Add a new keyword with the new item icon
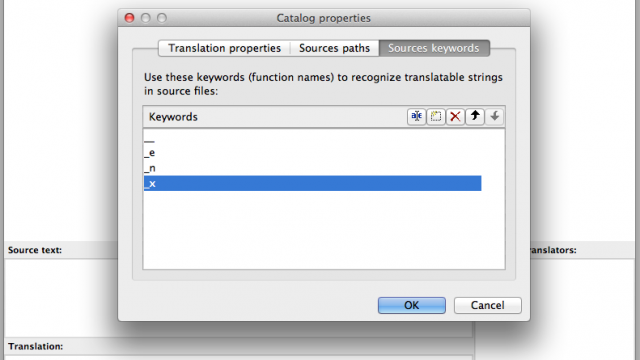Screen dimensions: 640x360 pos(436,117)
